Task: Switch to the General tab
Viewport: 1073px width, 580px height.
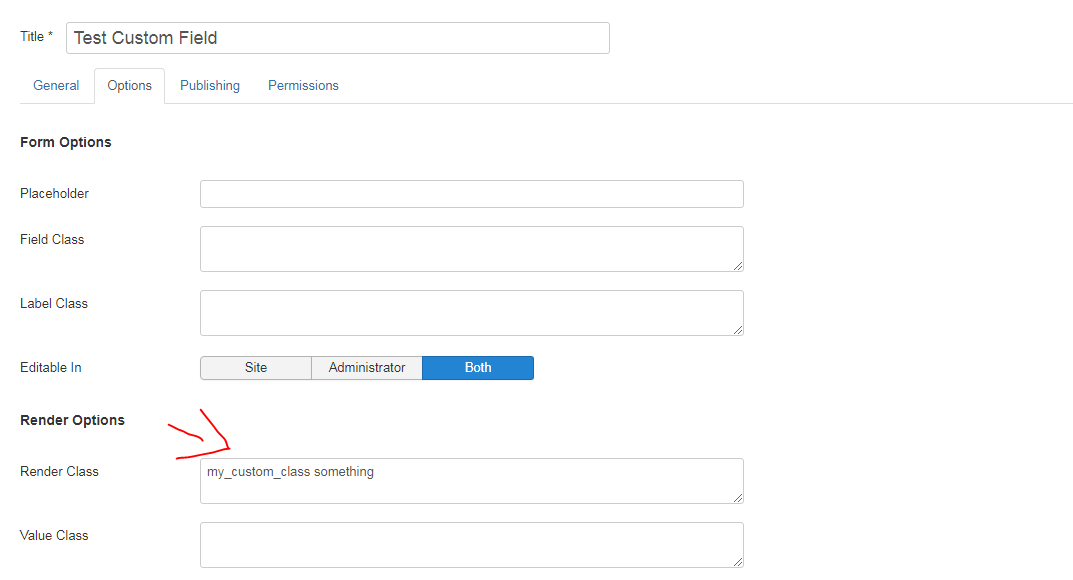Action: tap(56, 86)
